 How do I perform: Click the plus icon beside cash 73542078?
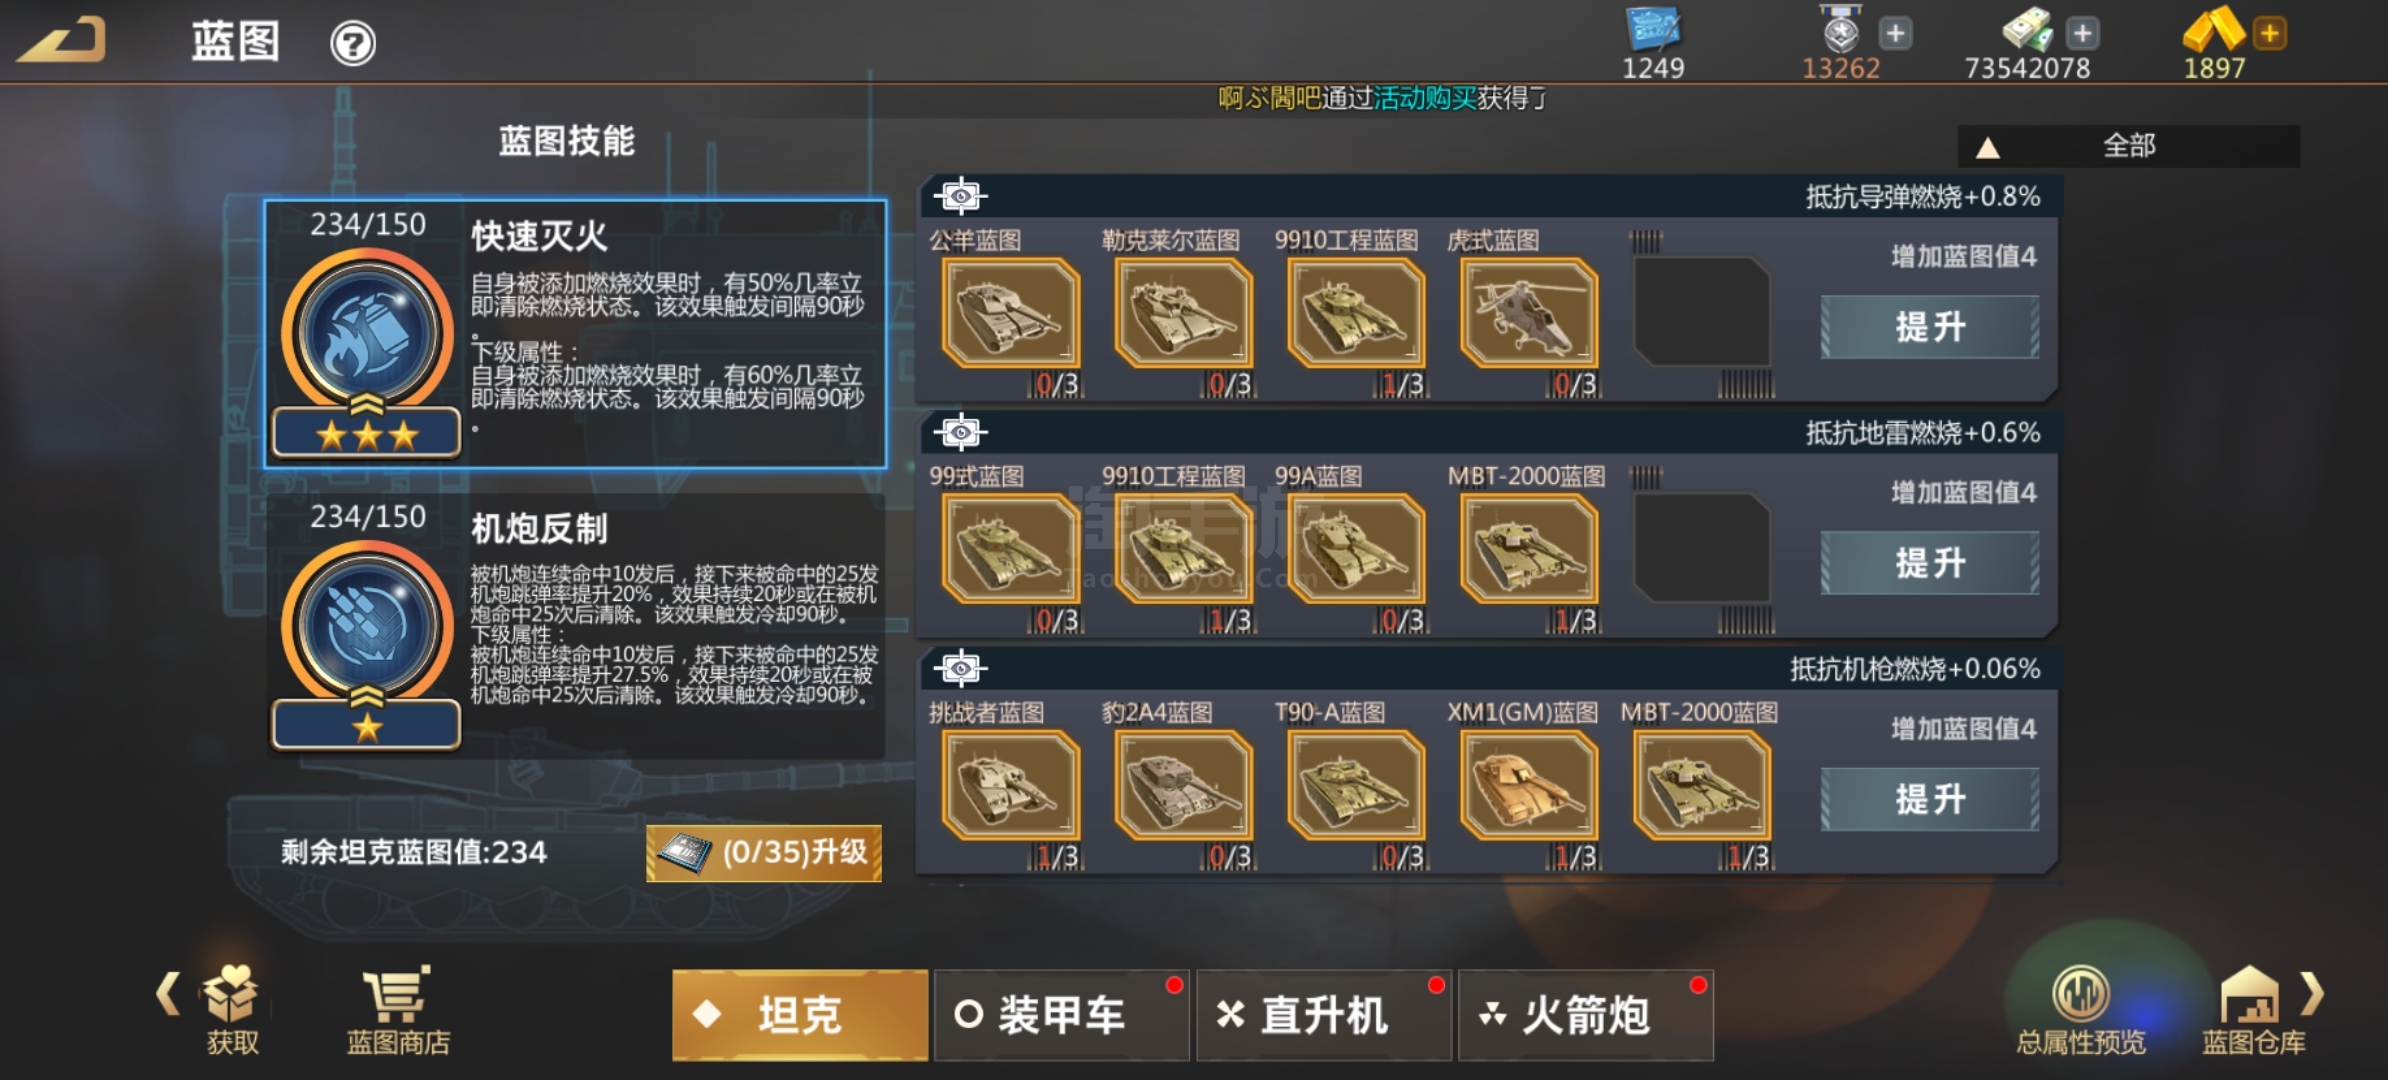2083,33
